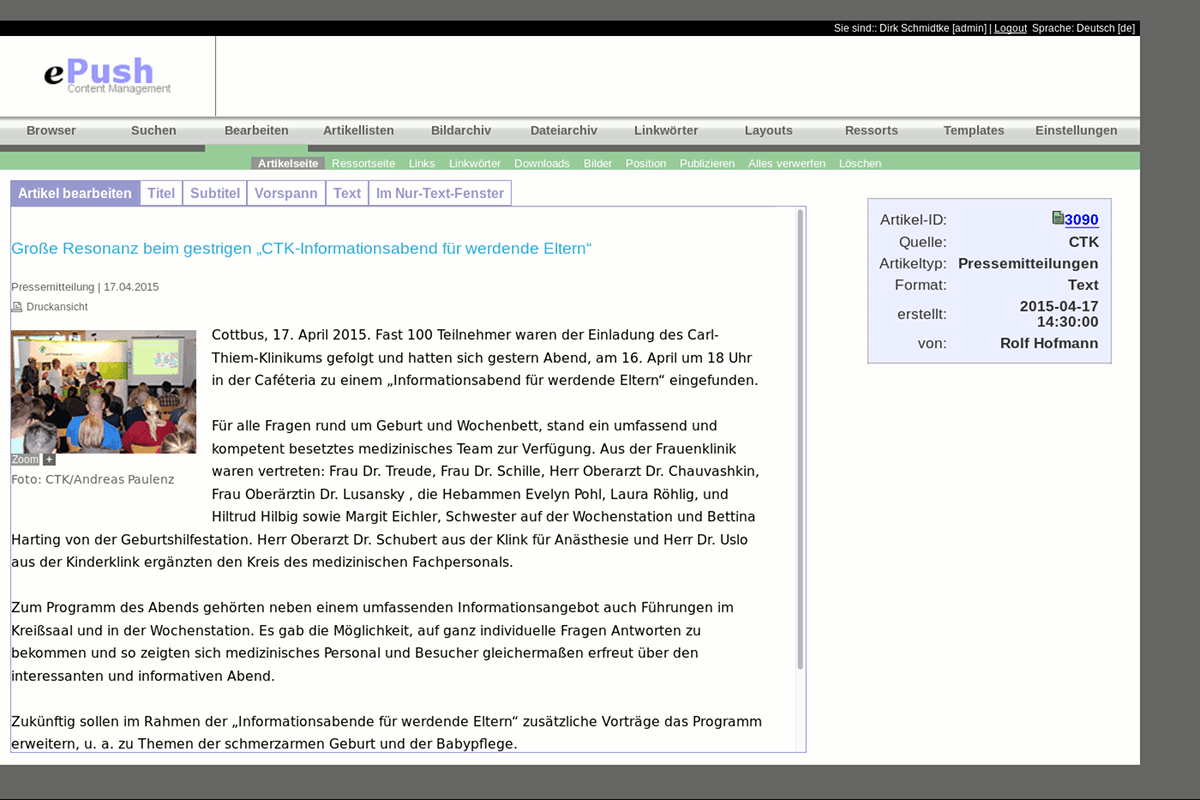Open the Linkwörter submenu item in green bar
This screenshot has height=800, width=1200.
click(475, 163)
